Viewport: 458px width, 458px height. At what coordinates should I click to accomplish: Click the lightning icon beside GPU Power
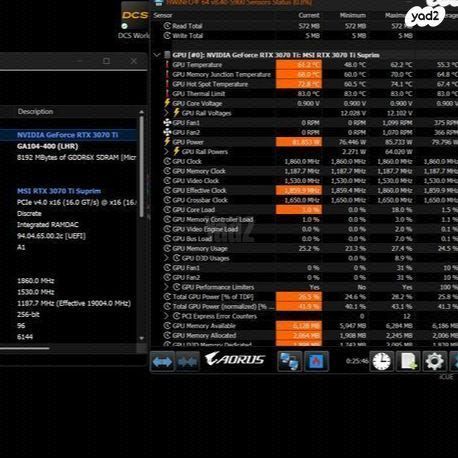(x=167, y=142)
